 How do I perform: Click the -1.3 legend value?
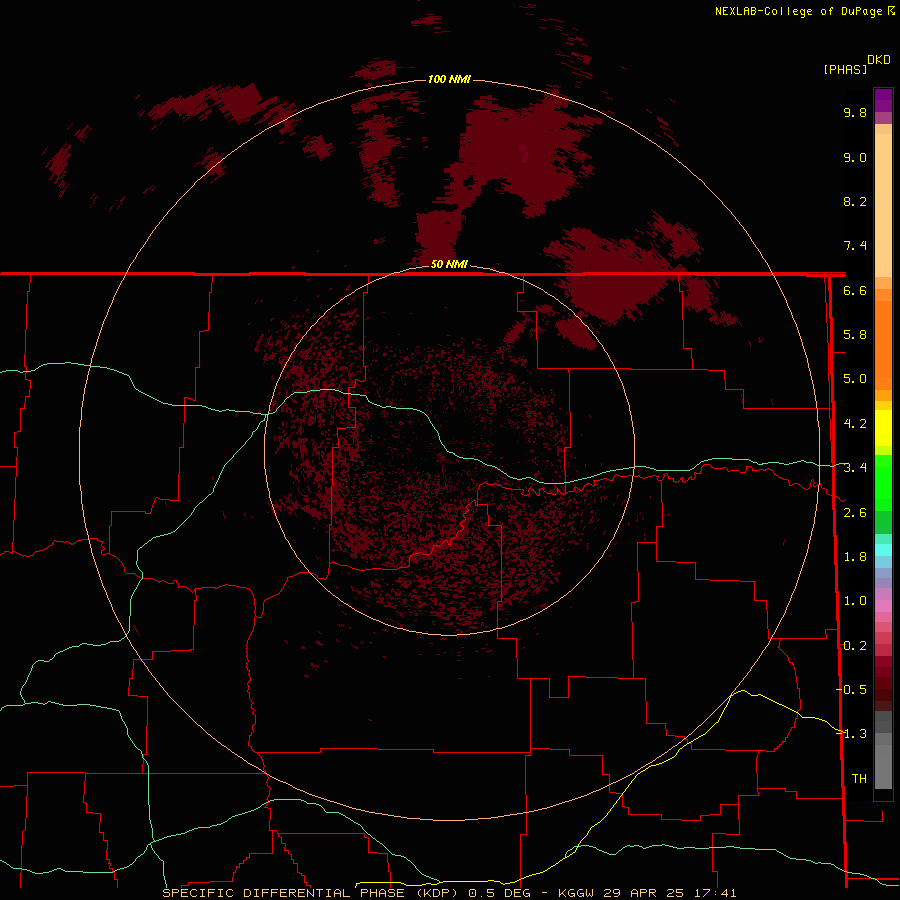point(851,734)
